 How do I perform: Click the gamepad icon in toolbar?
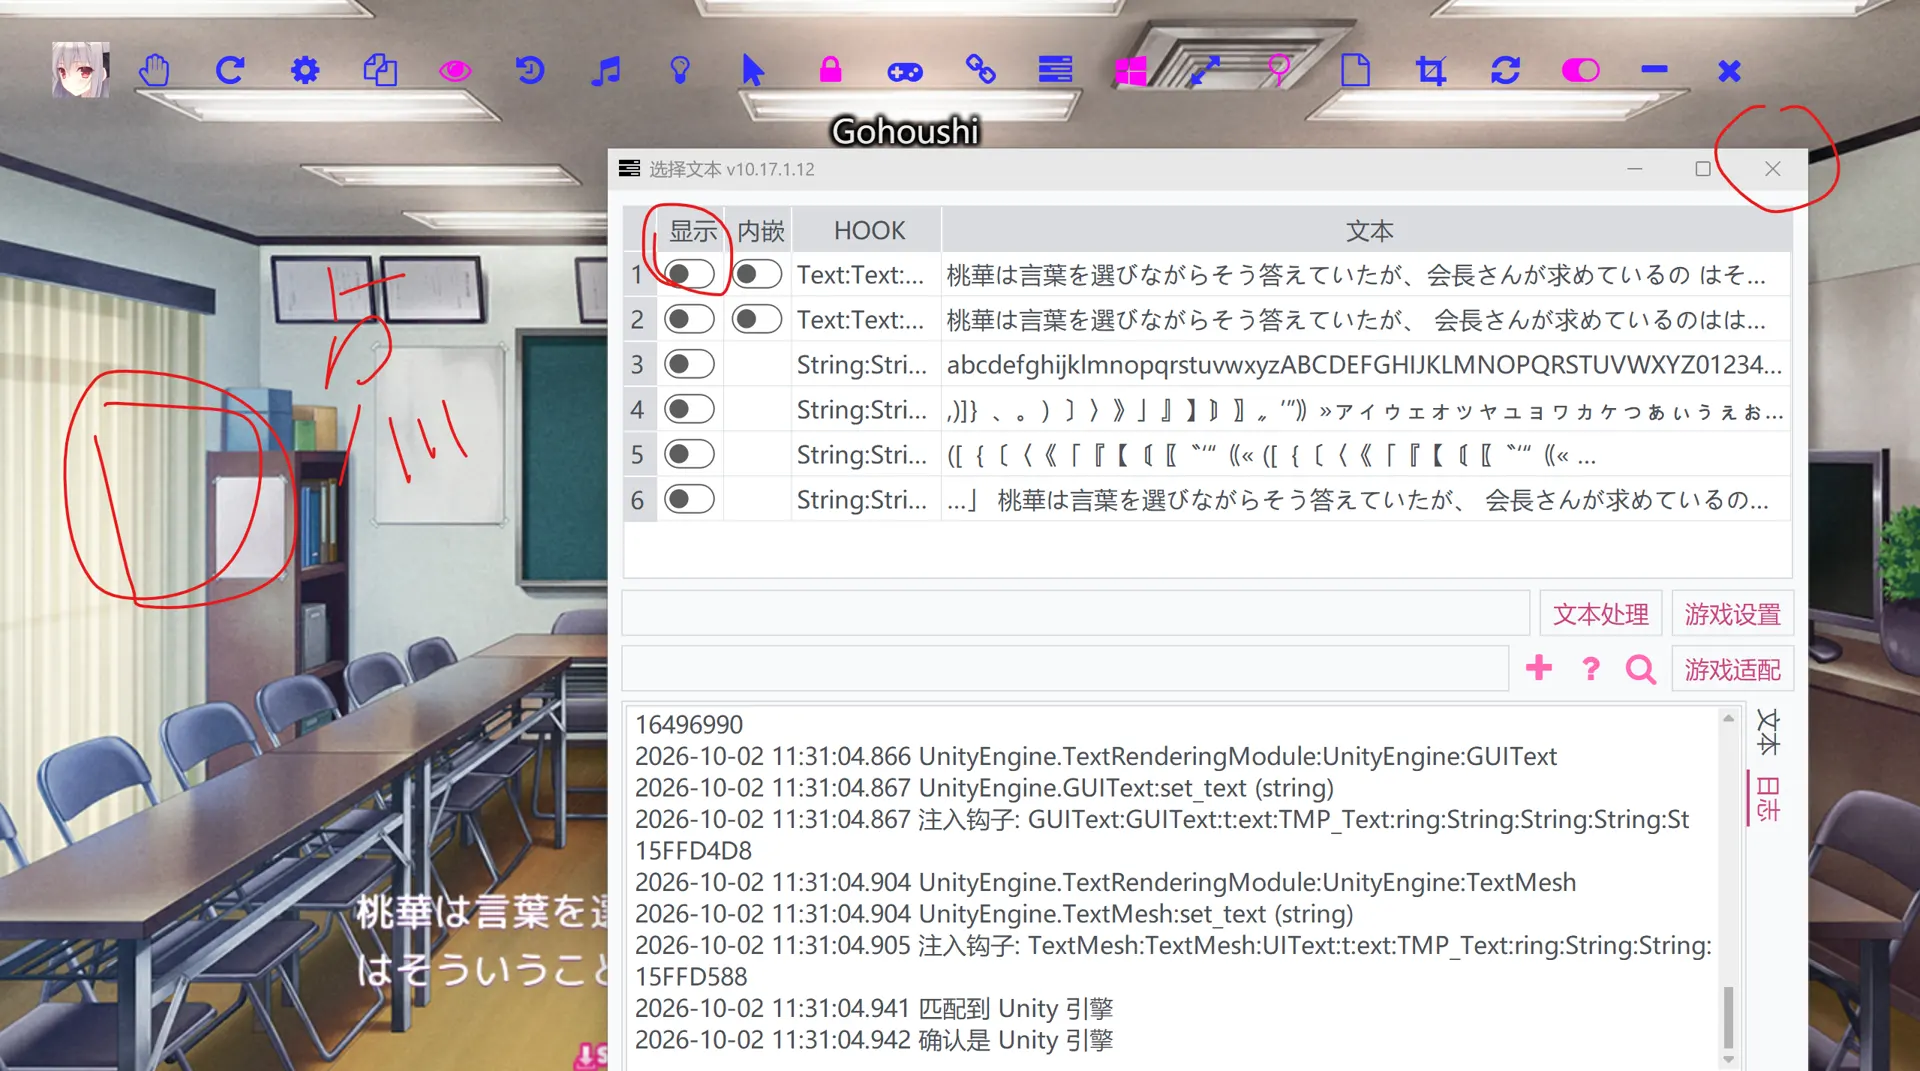905,72
